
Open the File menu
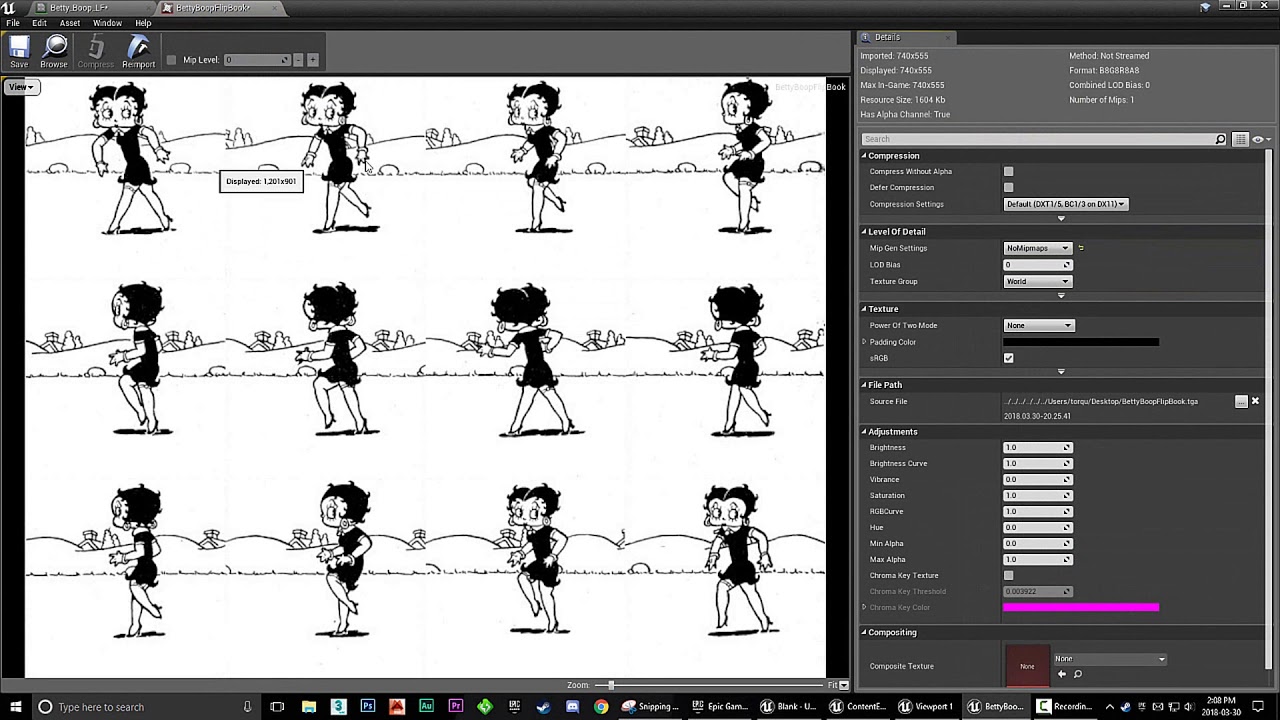pyautogui.click(x=13, y=23)
